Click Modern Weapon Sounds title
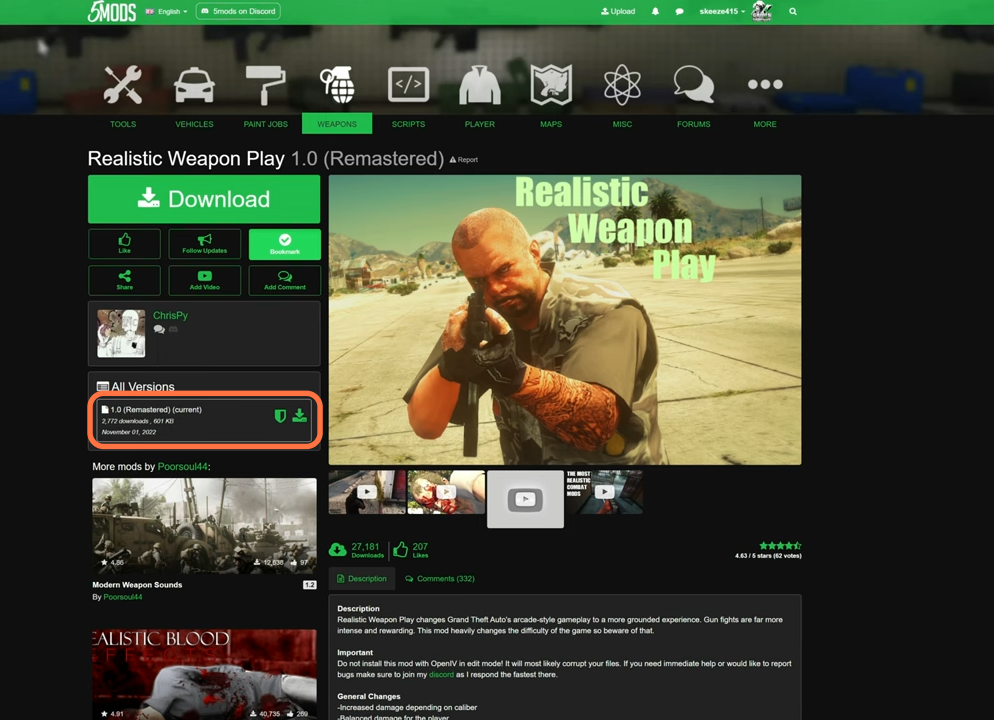The width and height of the screenshot is (994, 720). click(x=137, y=585)
